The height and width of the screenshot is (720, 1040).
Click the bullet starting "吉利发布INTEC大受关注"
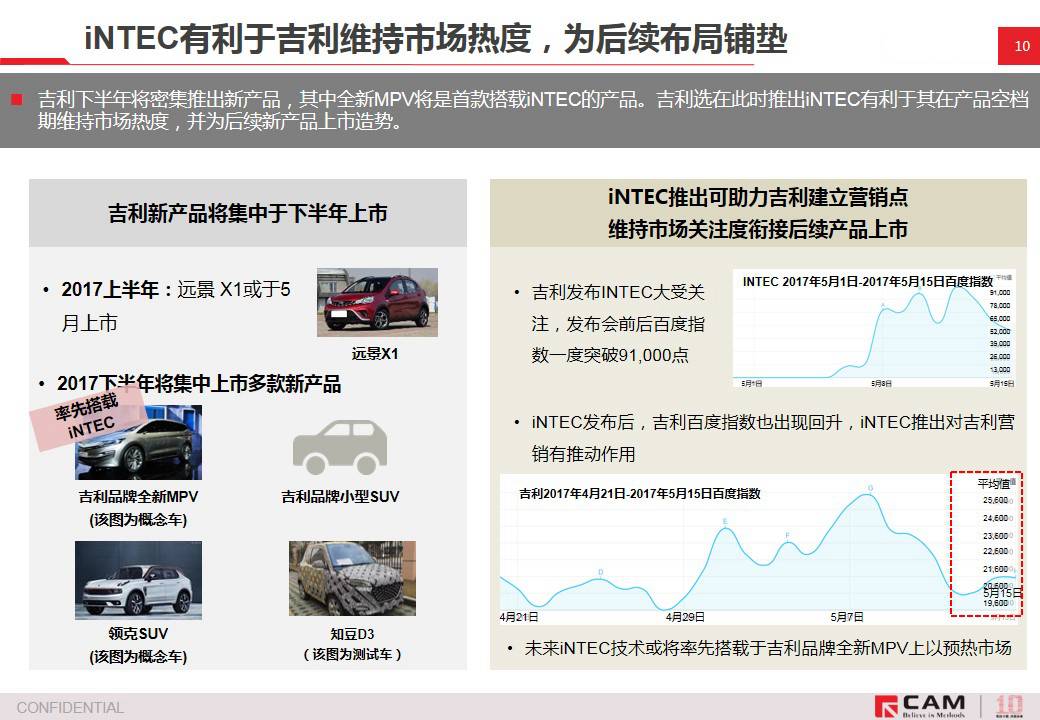(618, 324)
